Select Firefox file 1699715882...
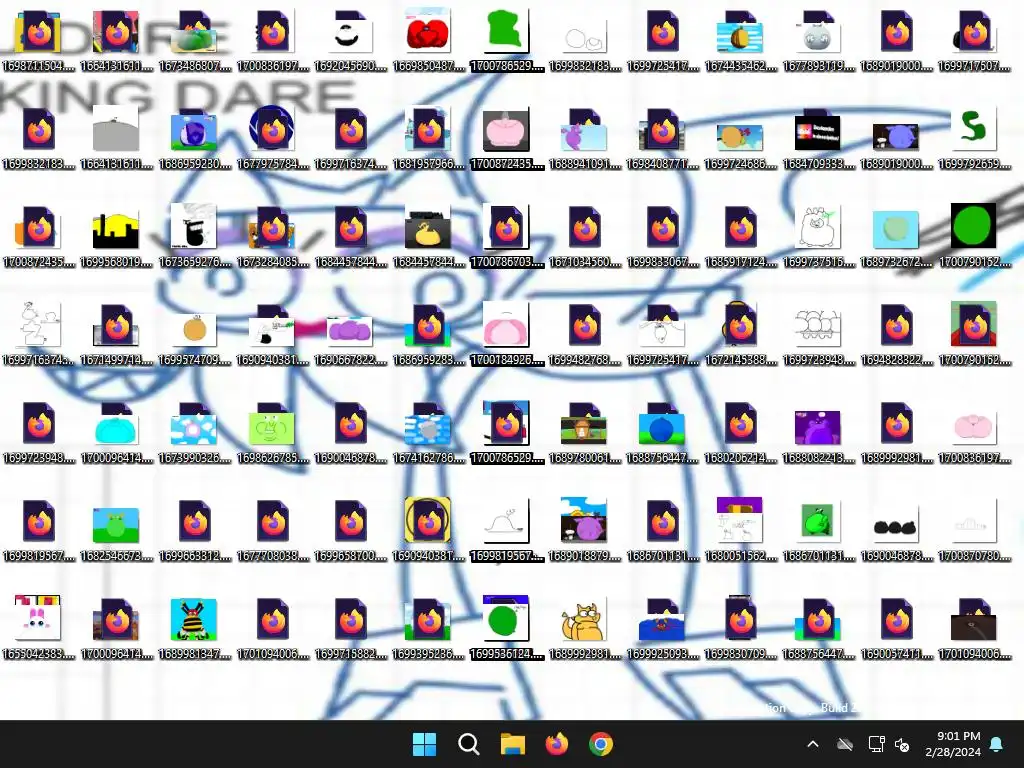1024x768 pixels. point(350,628)
